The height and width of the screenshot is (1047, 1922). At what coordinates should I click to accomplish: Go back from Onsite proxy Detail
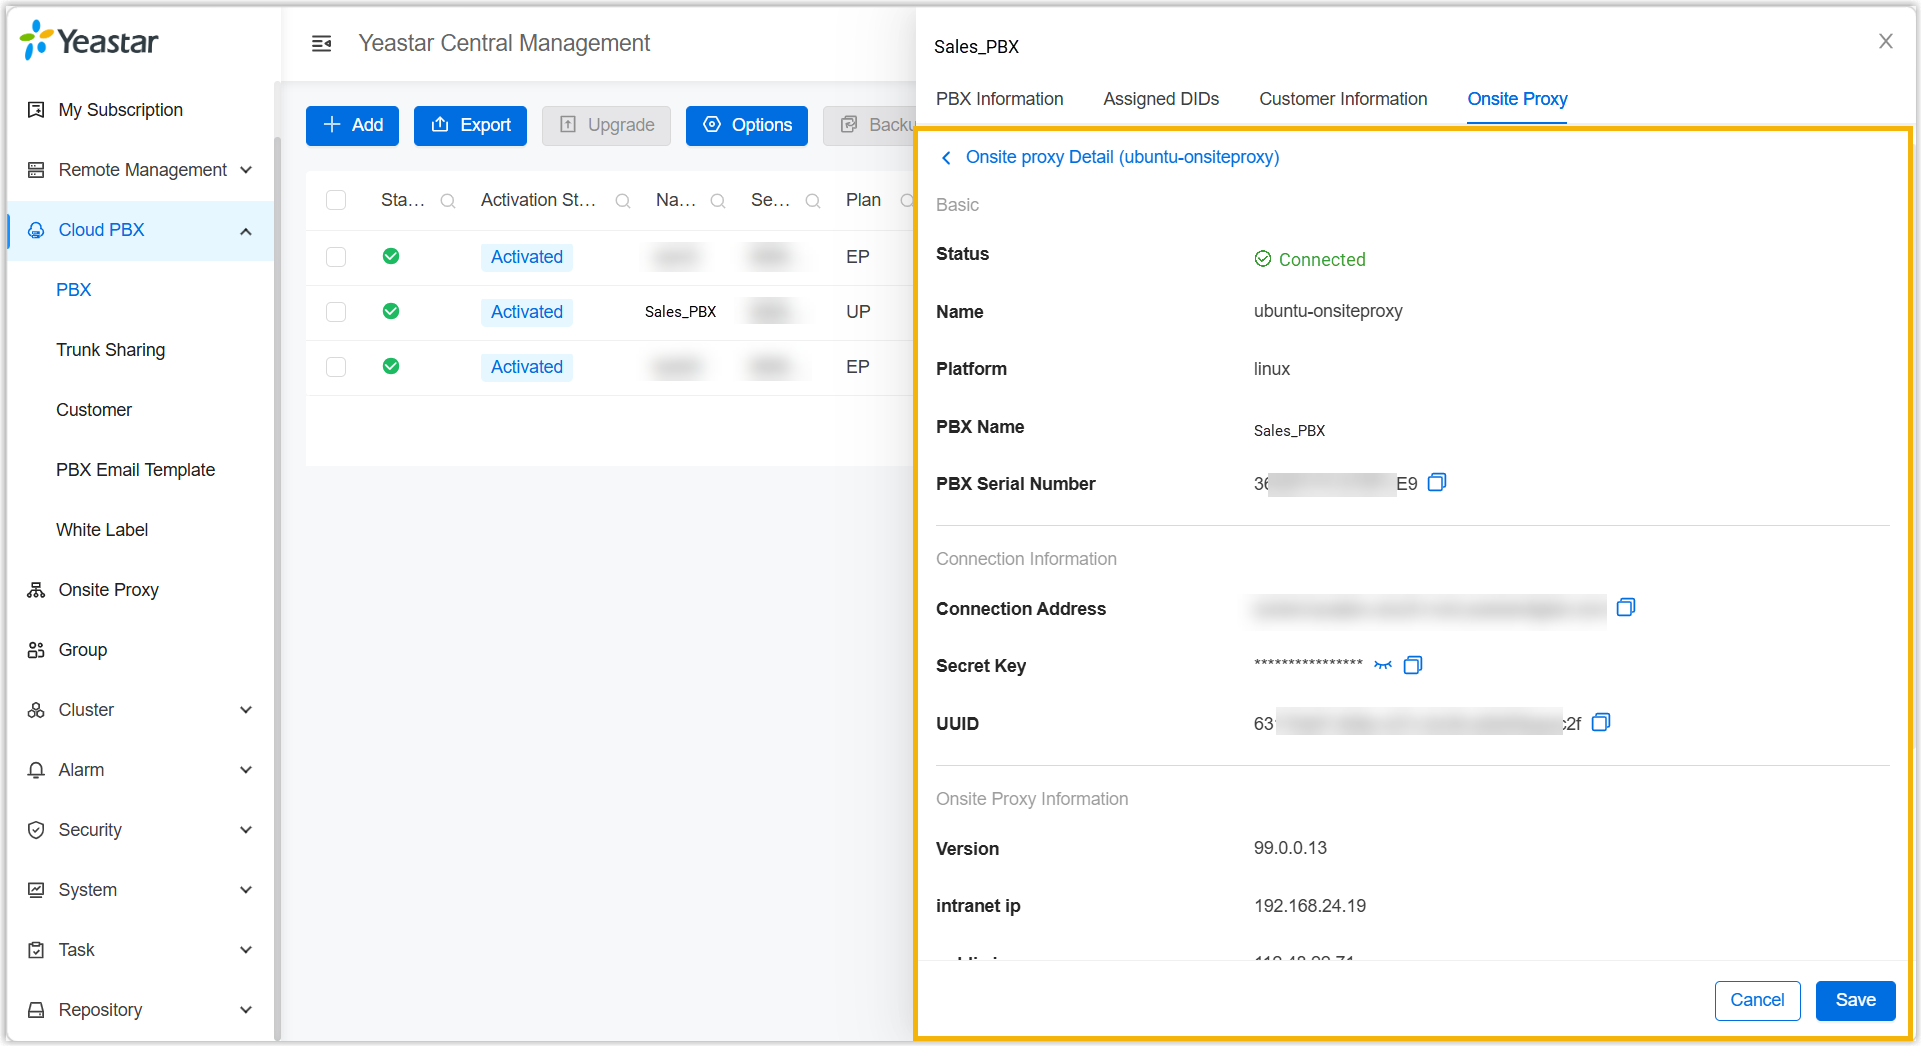point(946,158)
